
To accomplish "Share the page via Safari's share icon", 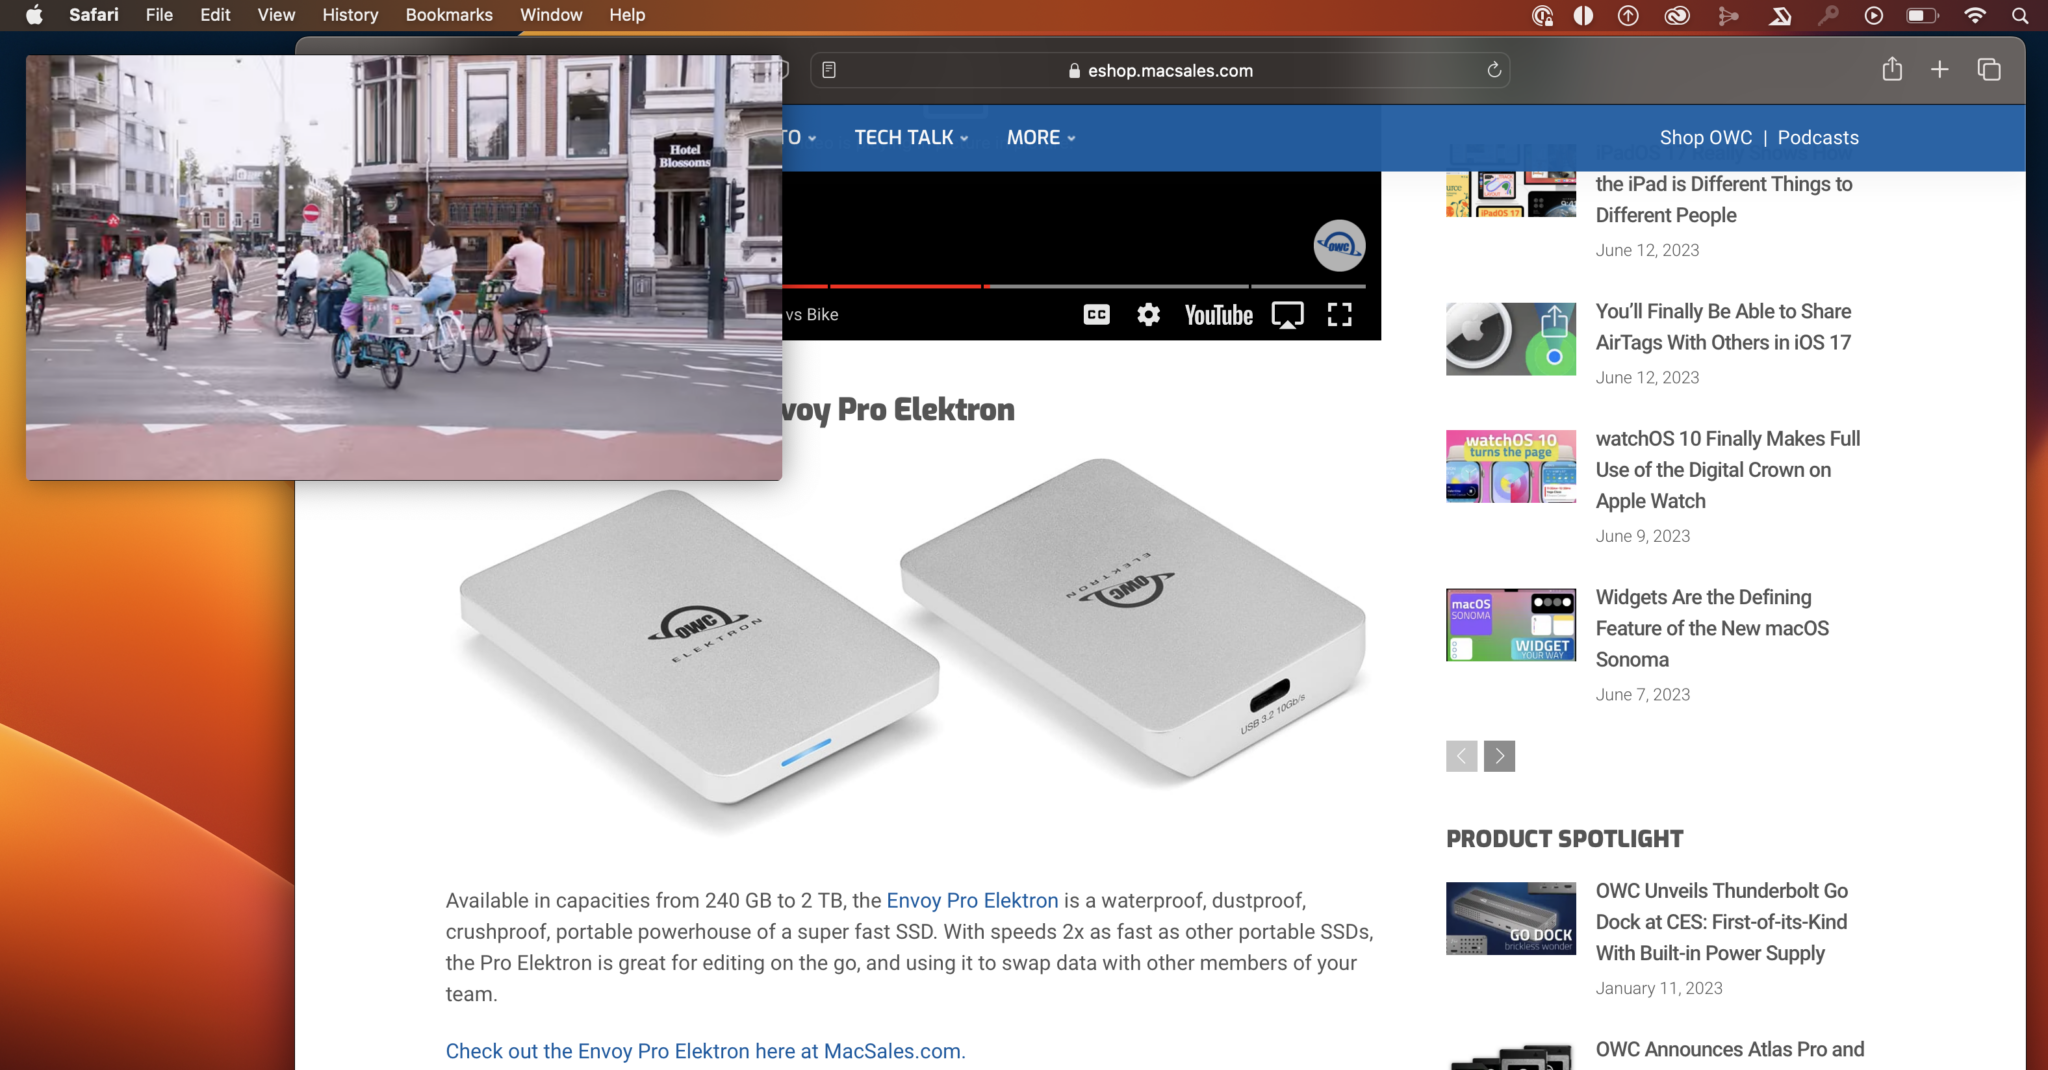I will coord(1892,70).
